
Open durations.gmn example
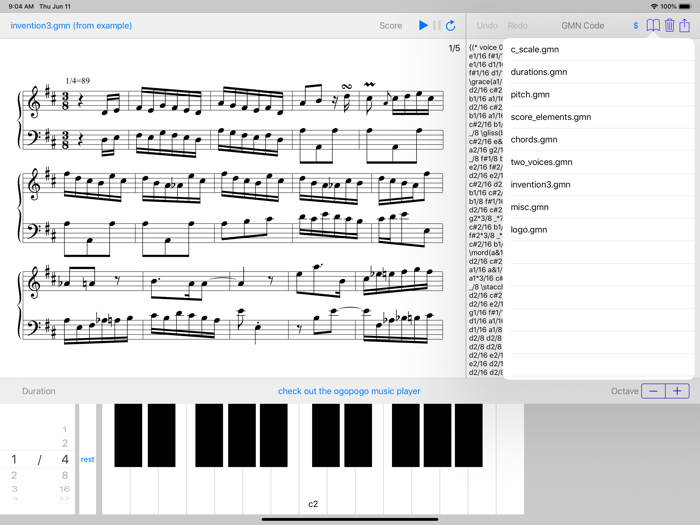click(x=598, y=72)
